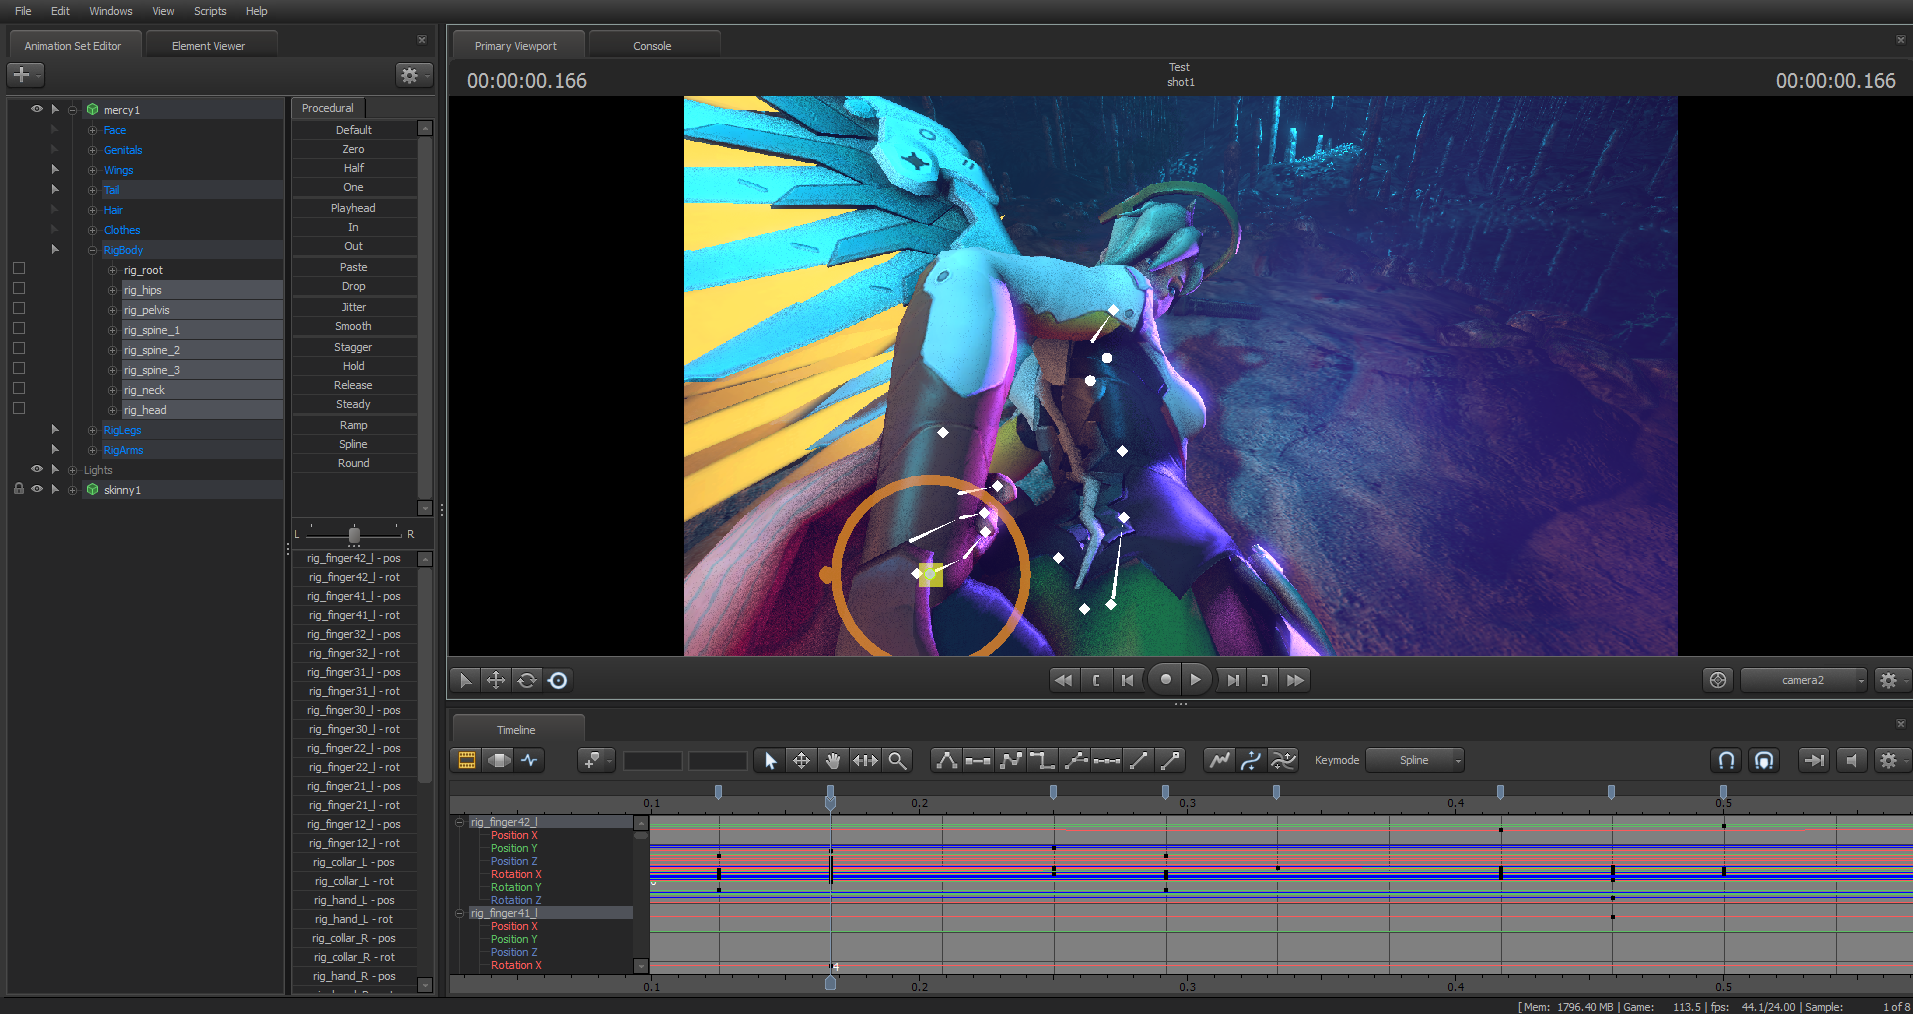Choose the hand pan tool in timeline

click(833, 761)
